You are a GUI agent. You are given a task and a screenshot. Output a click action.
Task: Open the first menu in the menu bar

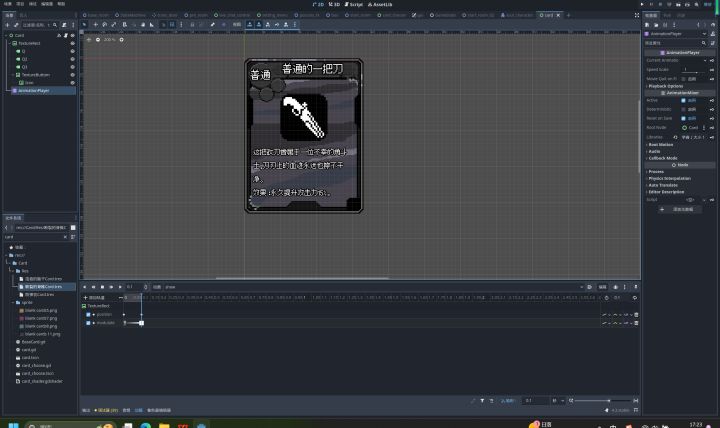click(6, 4)
